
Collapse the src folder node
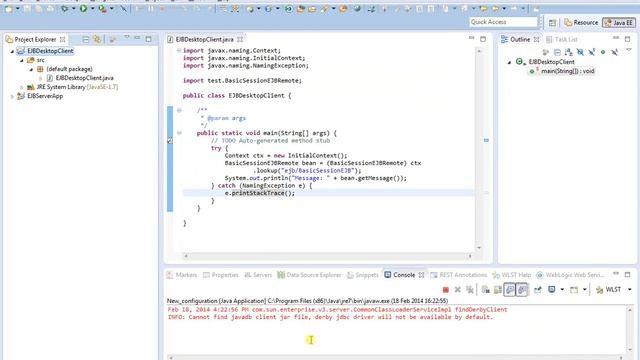(x=22, y=60)
